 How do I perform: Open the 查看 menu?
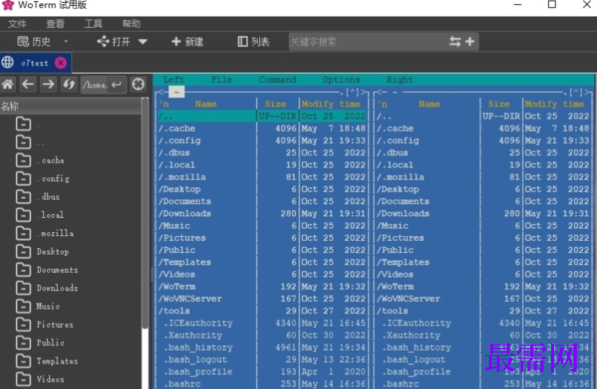pyautogui.click(x=55, y=24)
